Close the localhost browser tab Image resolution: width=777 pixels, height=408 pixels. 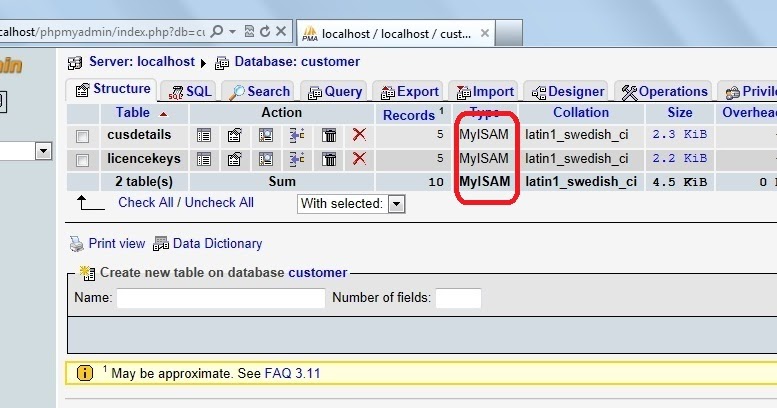click(485, 33)
